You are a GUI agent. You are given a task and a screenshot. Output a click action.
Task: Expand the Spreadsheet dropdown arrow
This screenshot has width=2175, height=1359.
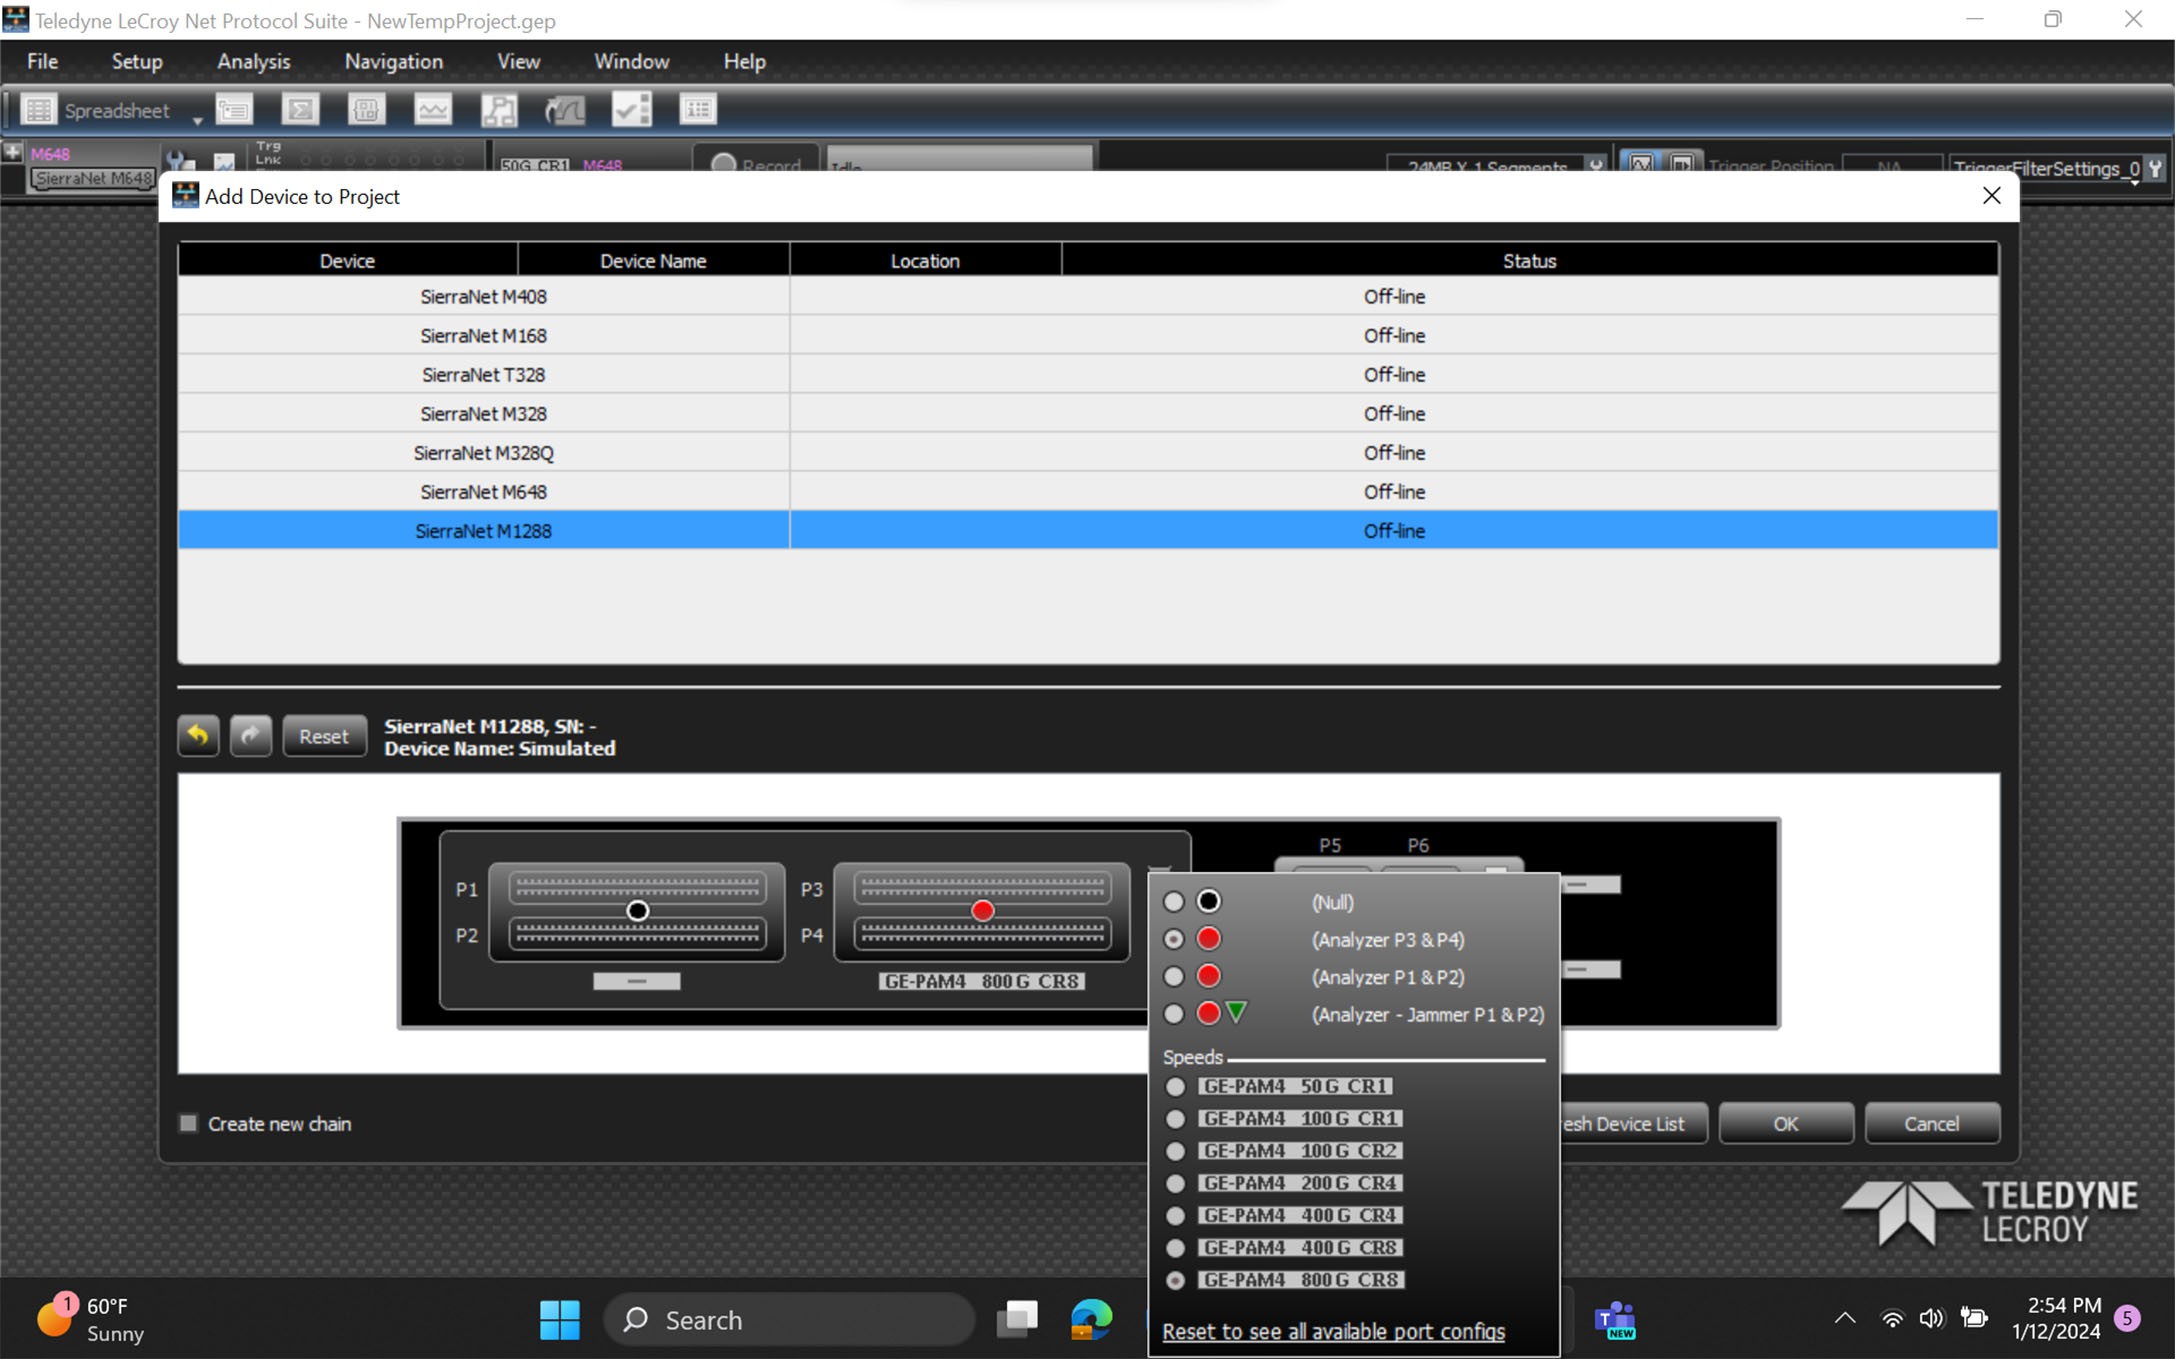197,119
